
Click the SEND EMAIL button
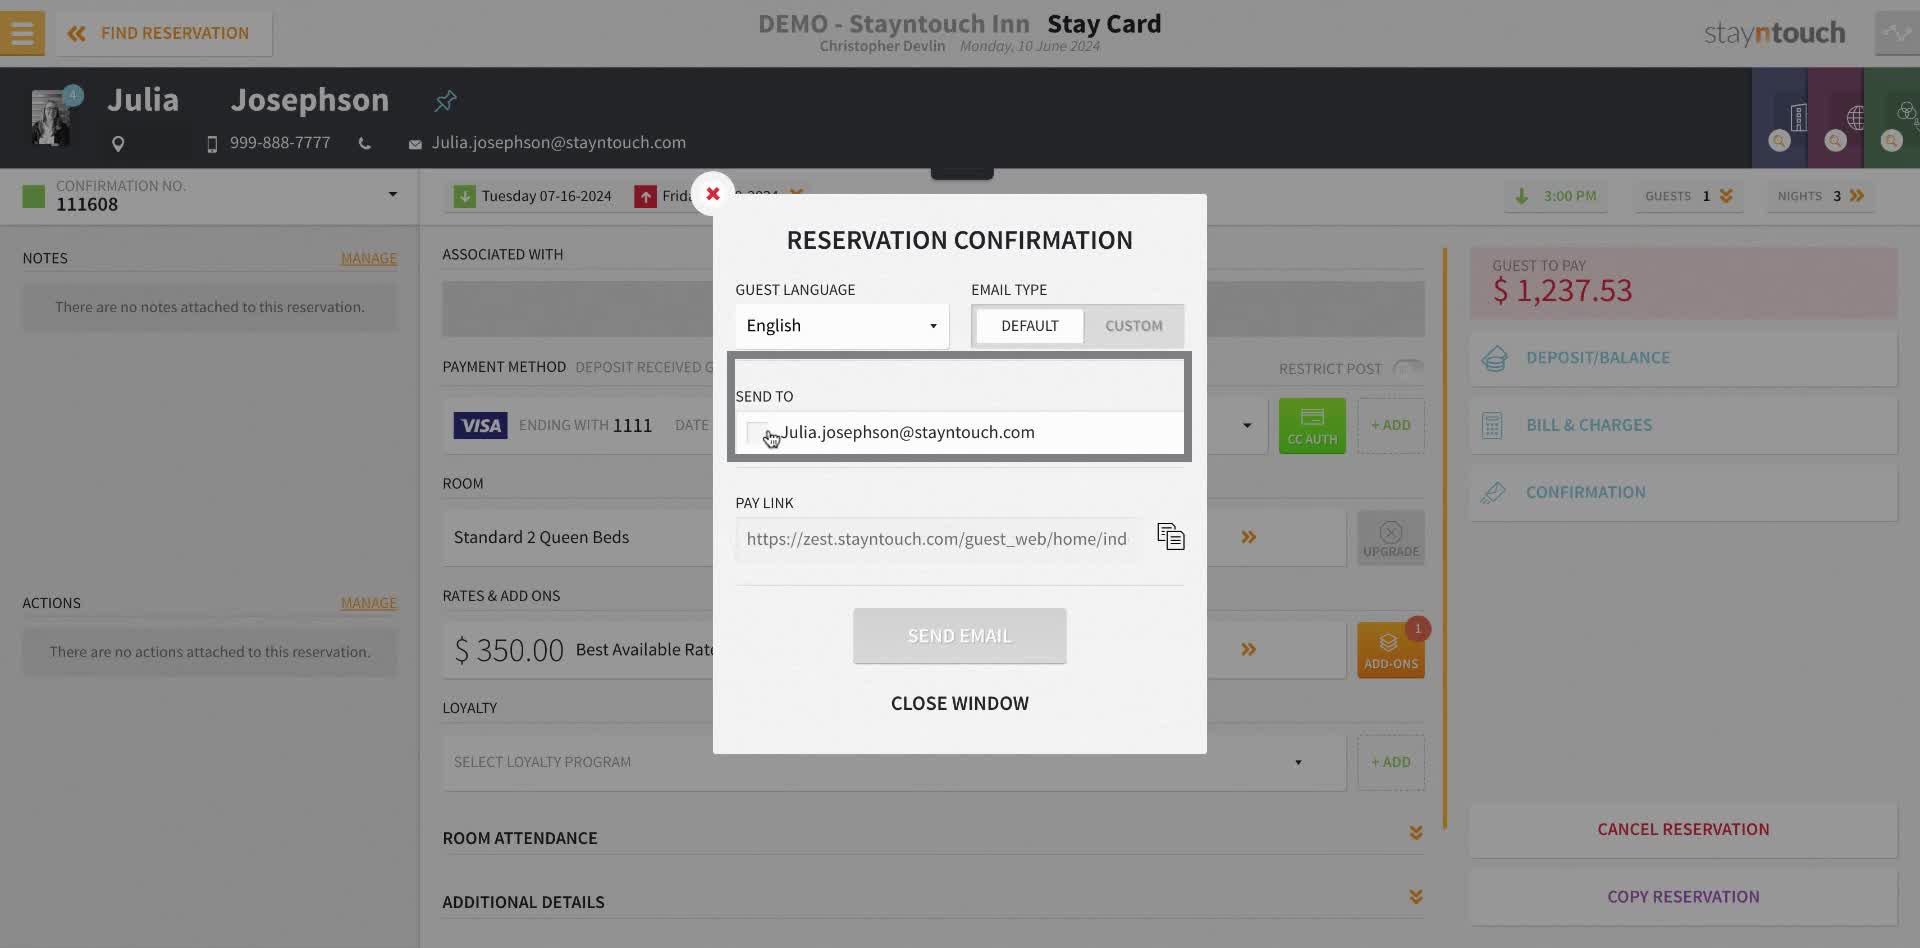(960, 636)
